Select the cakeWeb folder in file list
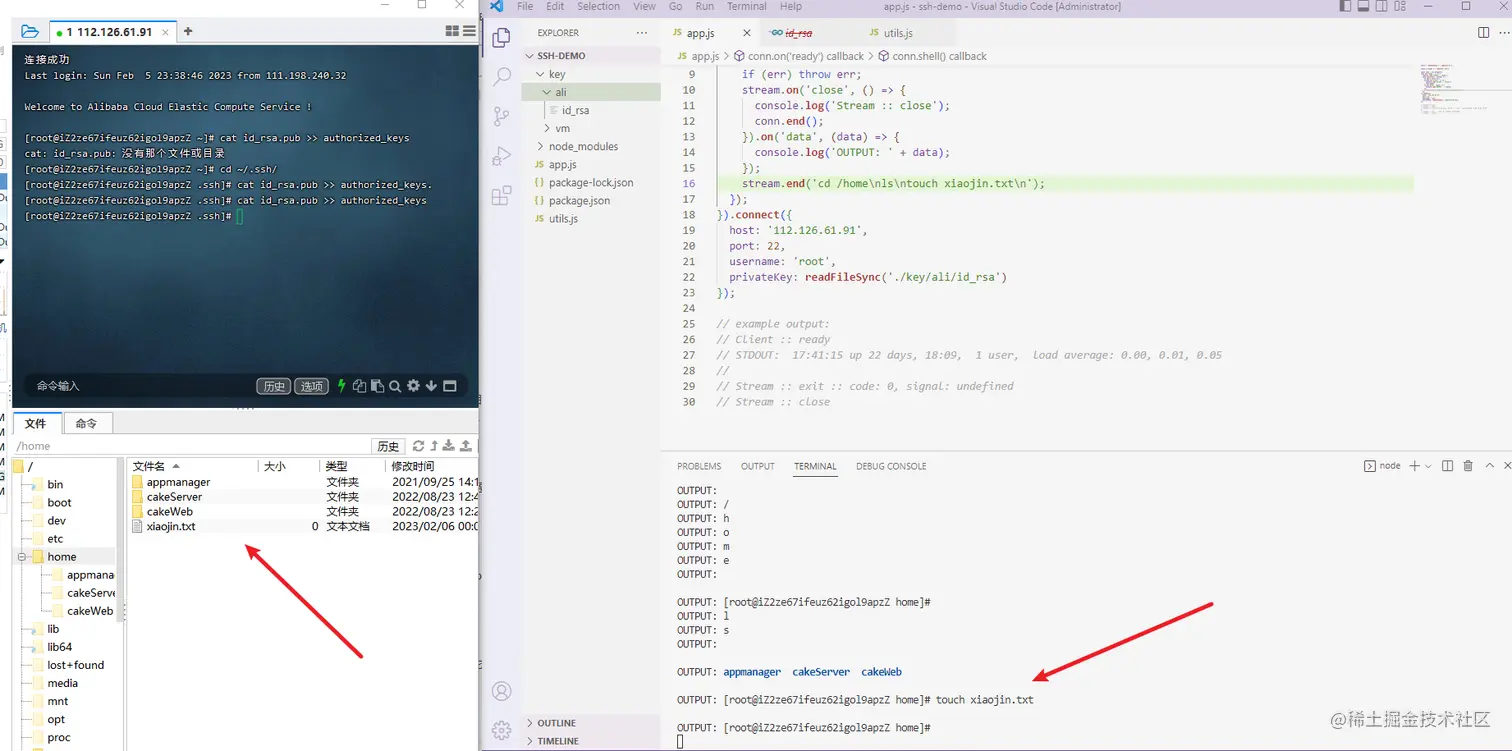Viewport: 1512px width, 751px height. (170, 511)
